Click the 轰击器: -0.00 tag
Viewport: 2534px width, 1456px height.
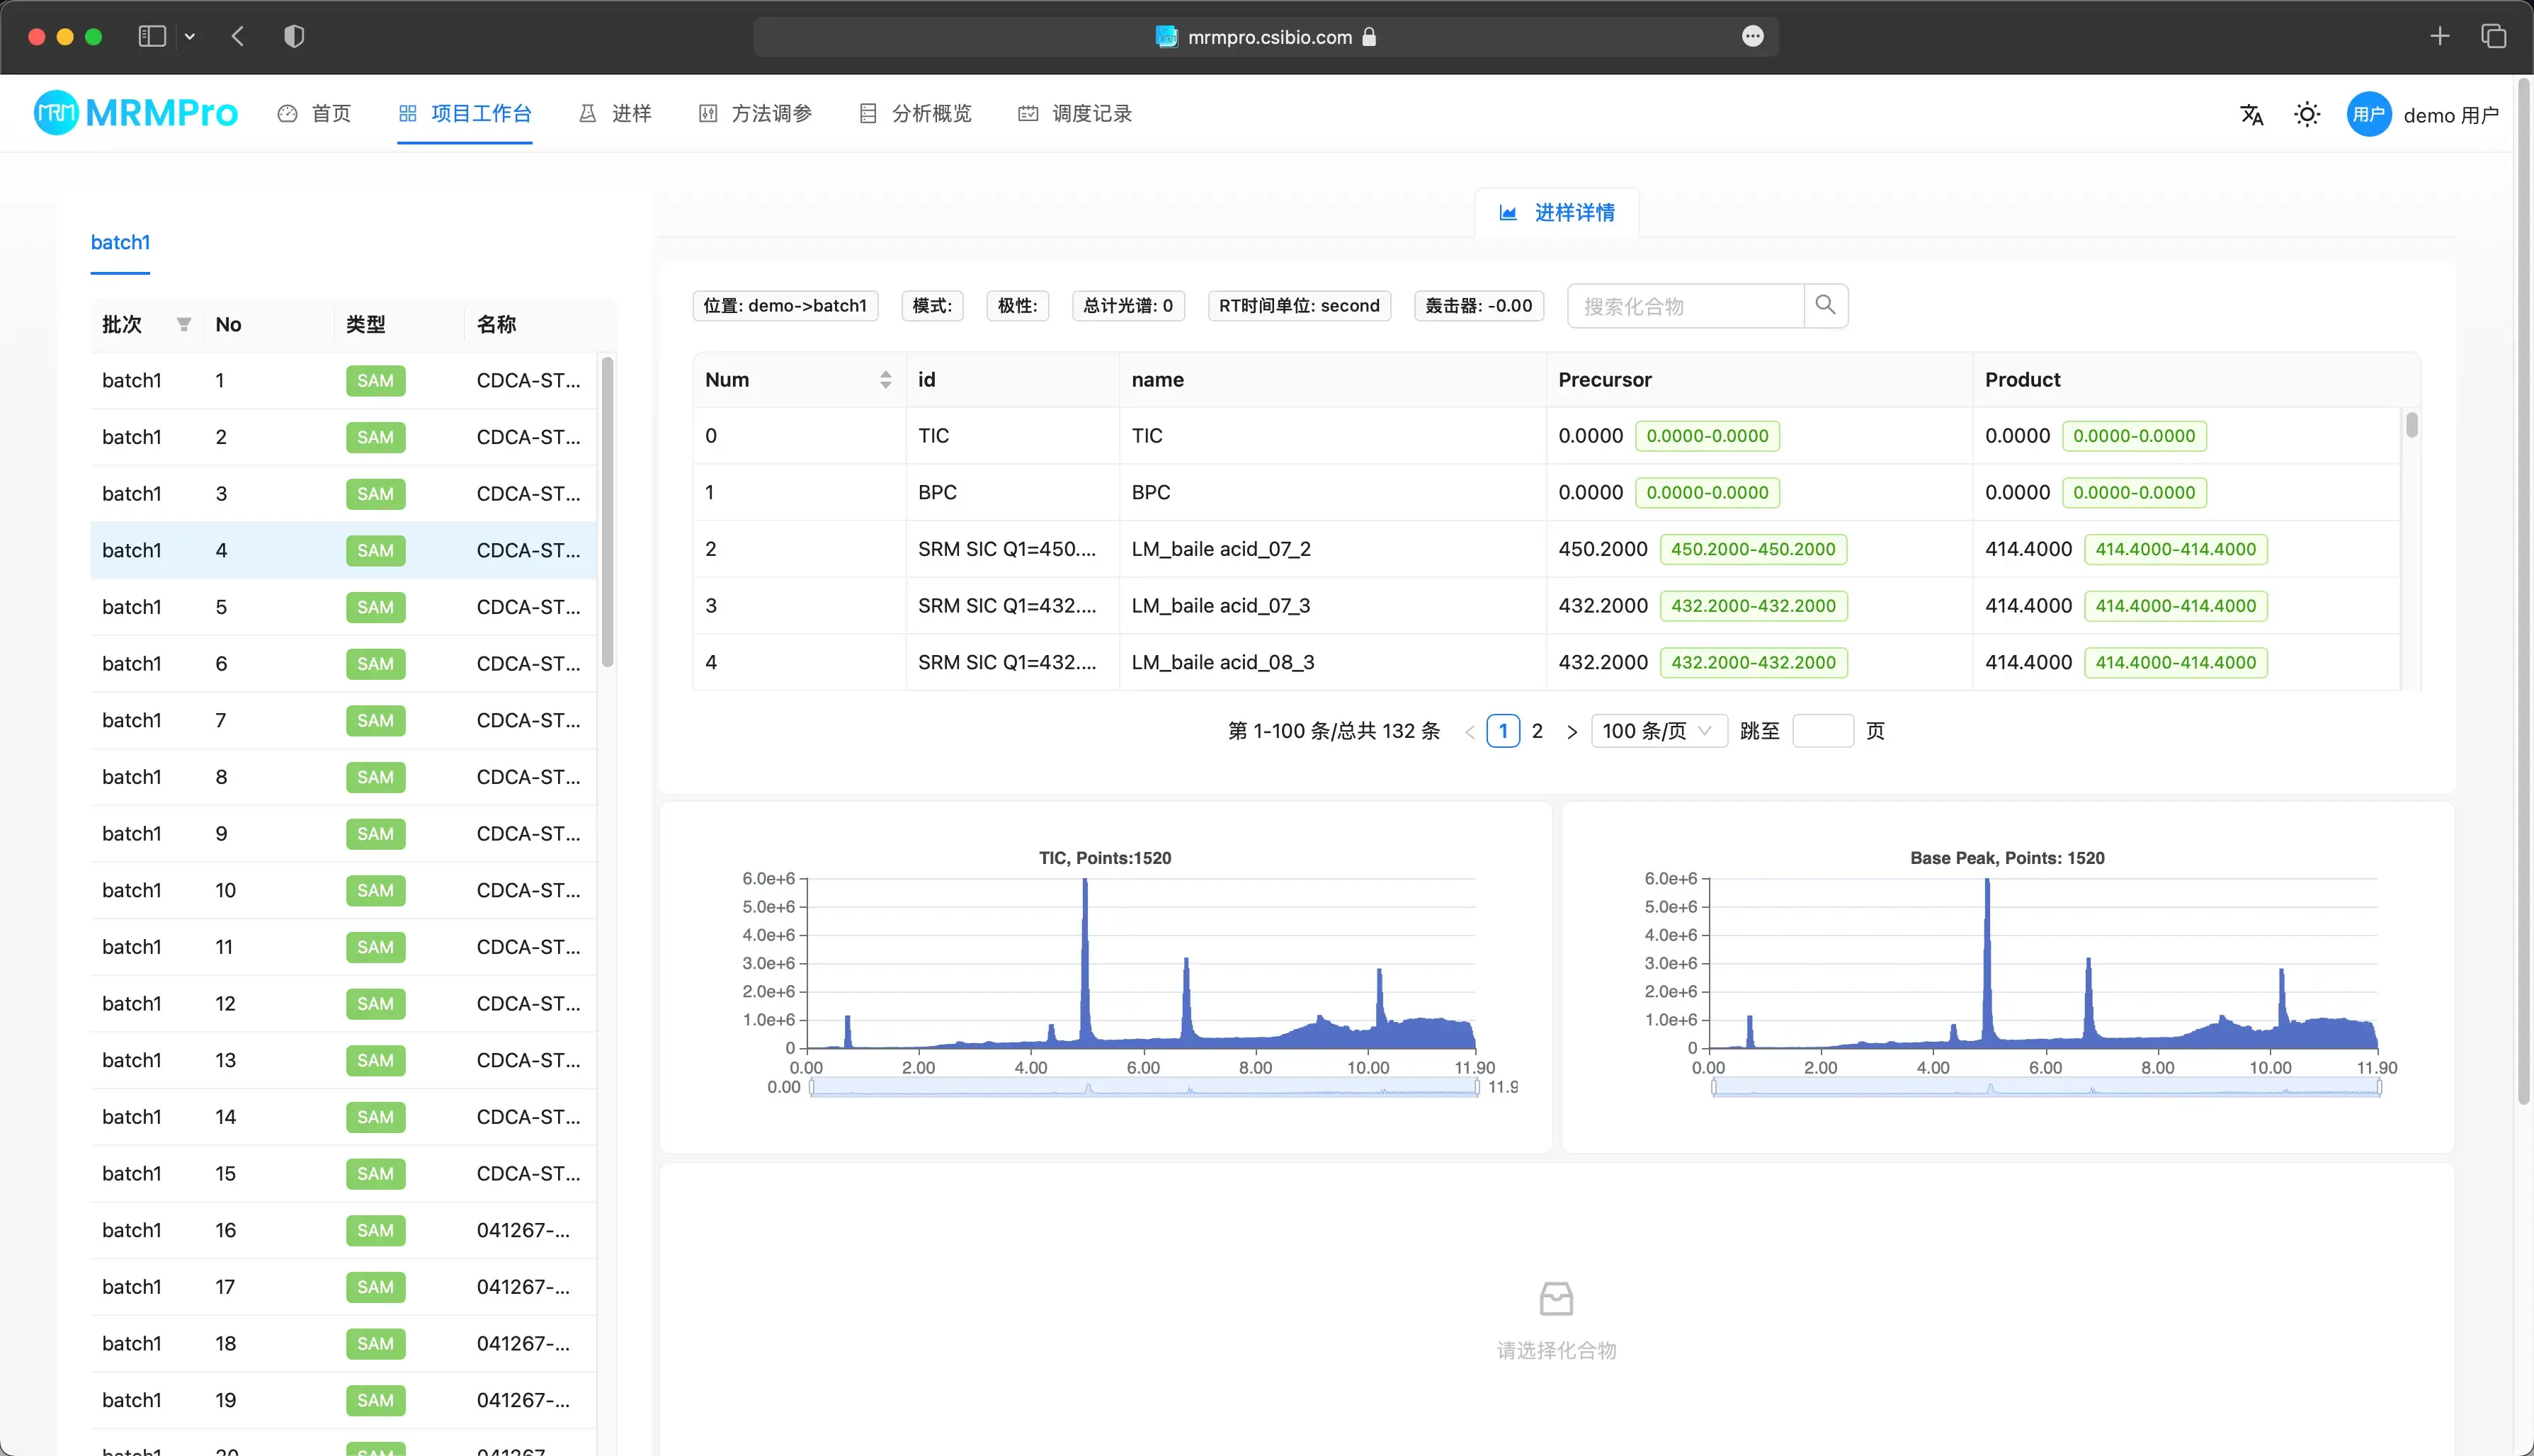tap(1479, 306)
